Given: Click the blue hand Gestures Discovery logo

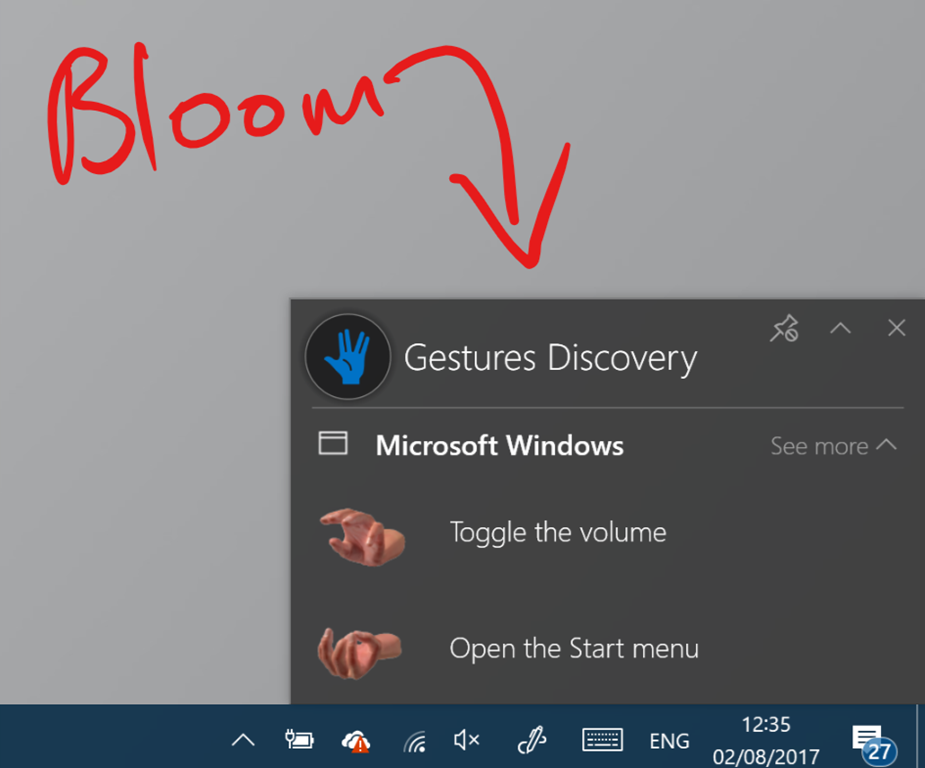Looking at the screenshot, I should (348, 357).
